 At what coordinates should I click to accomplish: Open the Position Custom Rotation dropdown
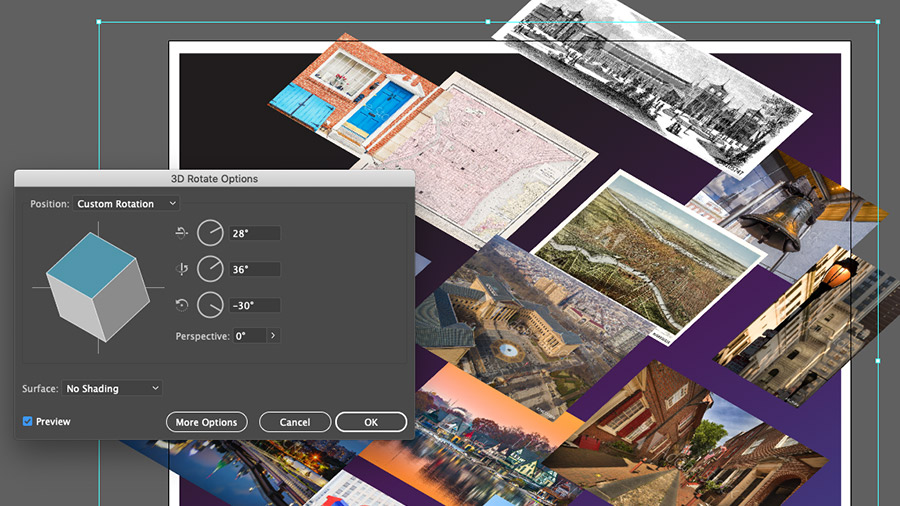(126, 204)
